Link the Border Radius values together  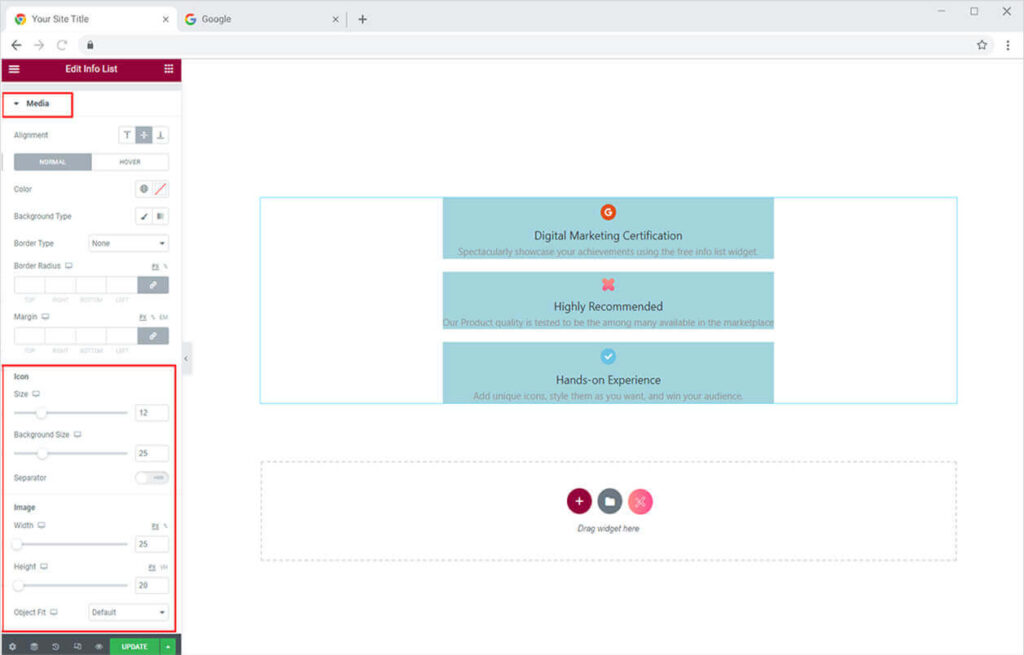coord(153,286)
